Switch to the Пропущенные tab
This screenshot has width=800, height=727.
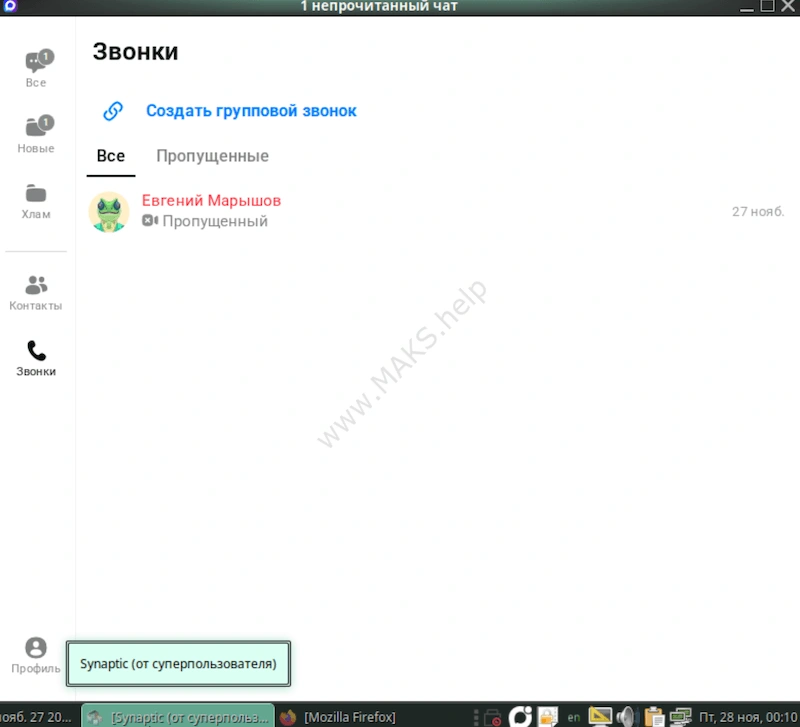point(212,156)
